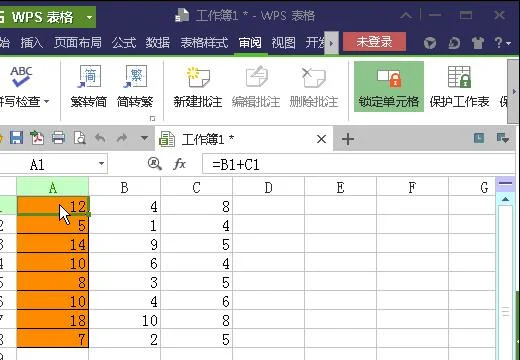This screenshot has height=360, width=520.
Task: Select cell C1 containing 8
Action: [197, 206]
